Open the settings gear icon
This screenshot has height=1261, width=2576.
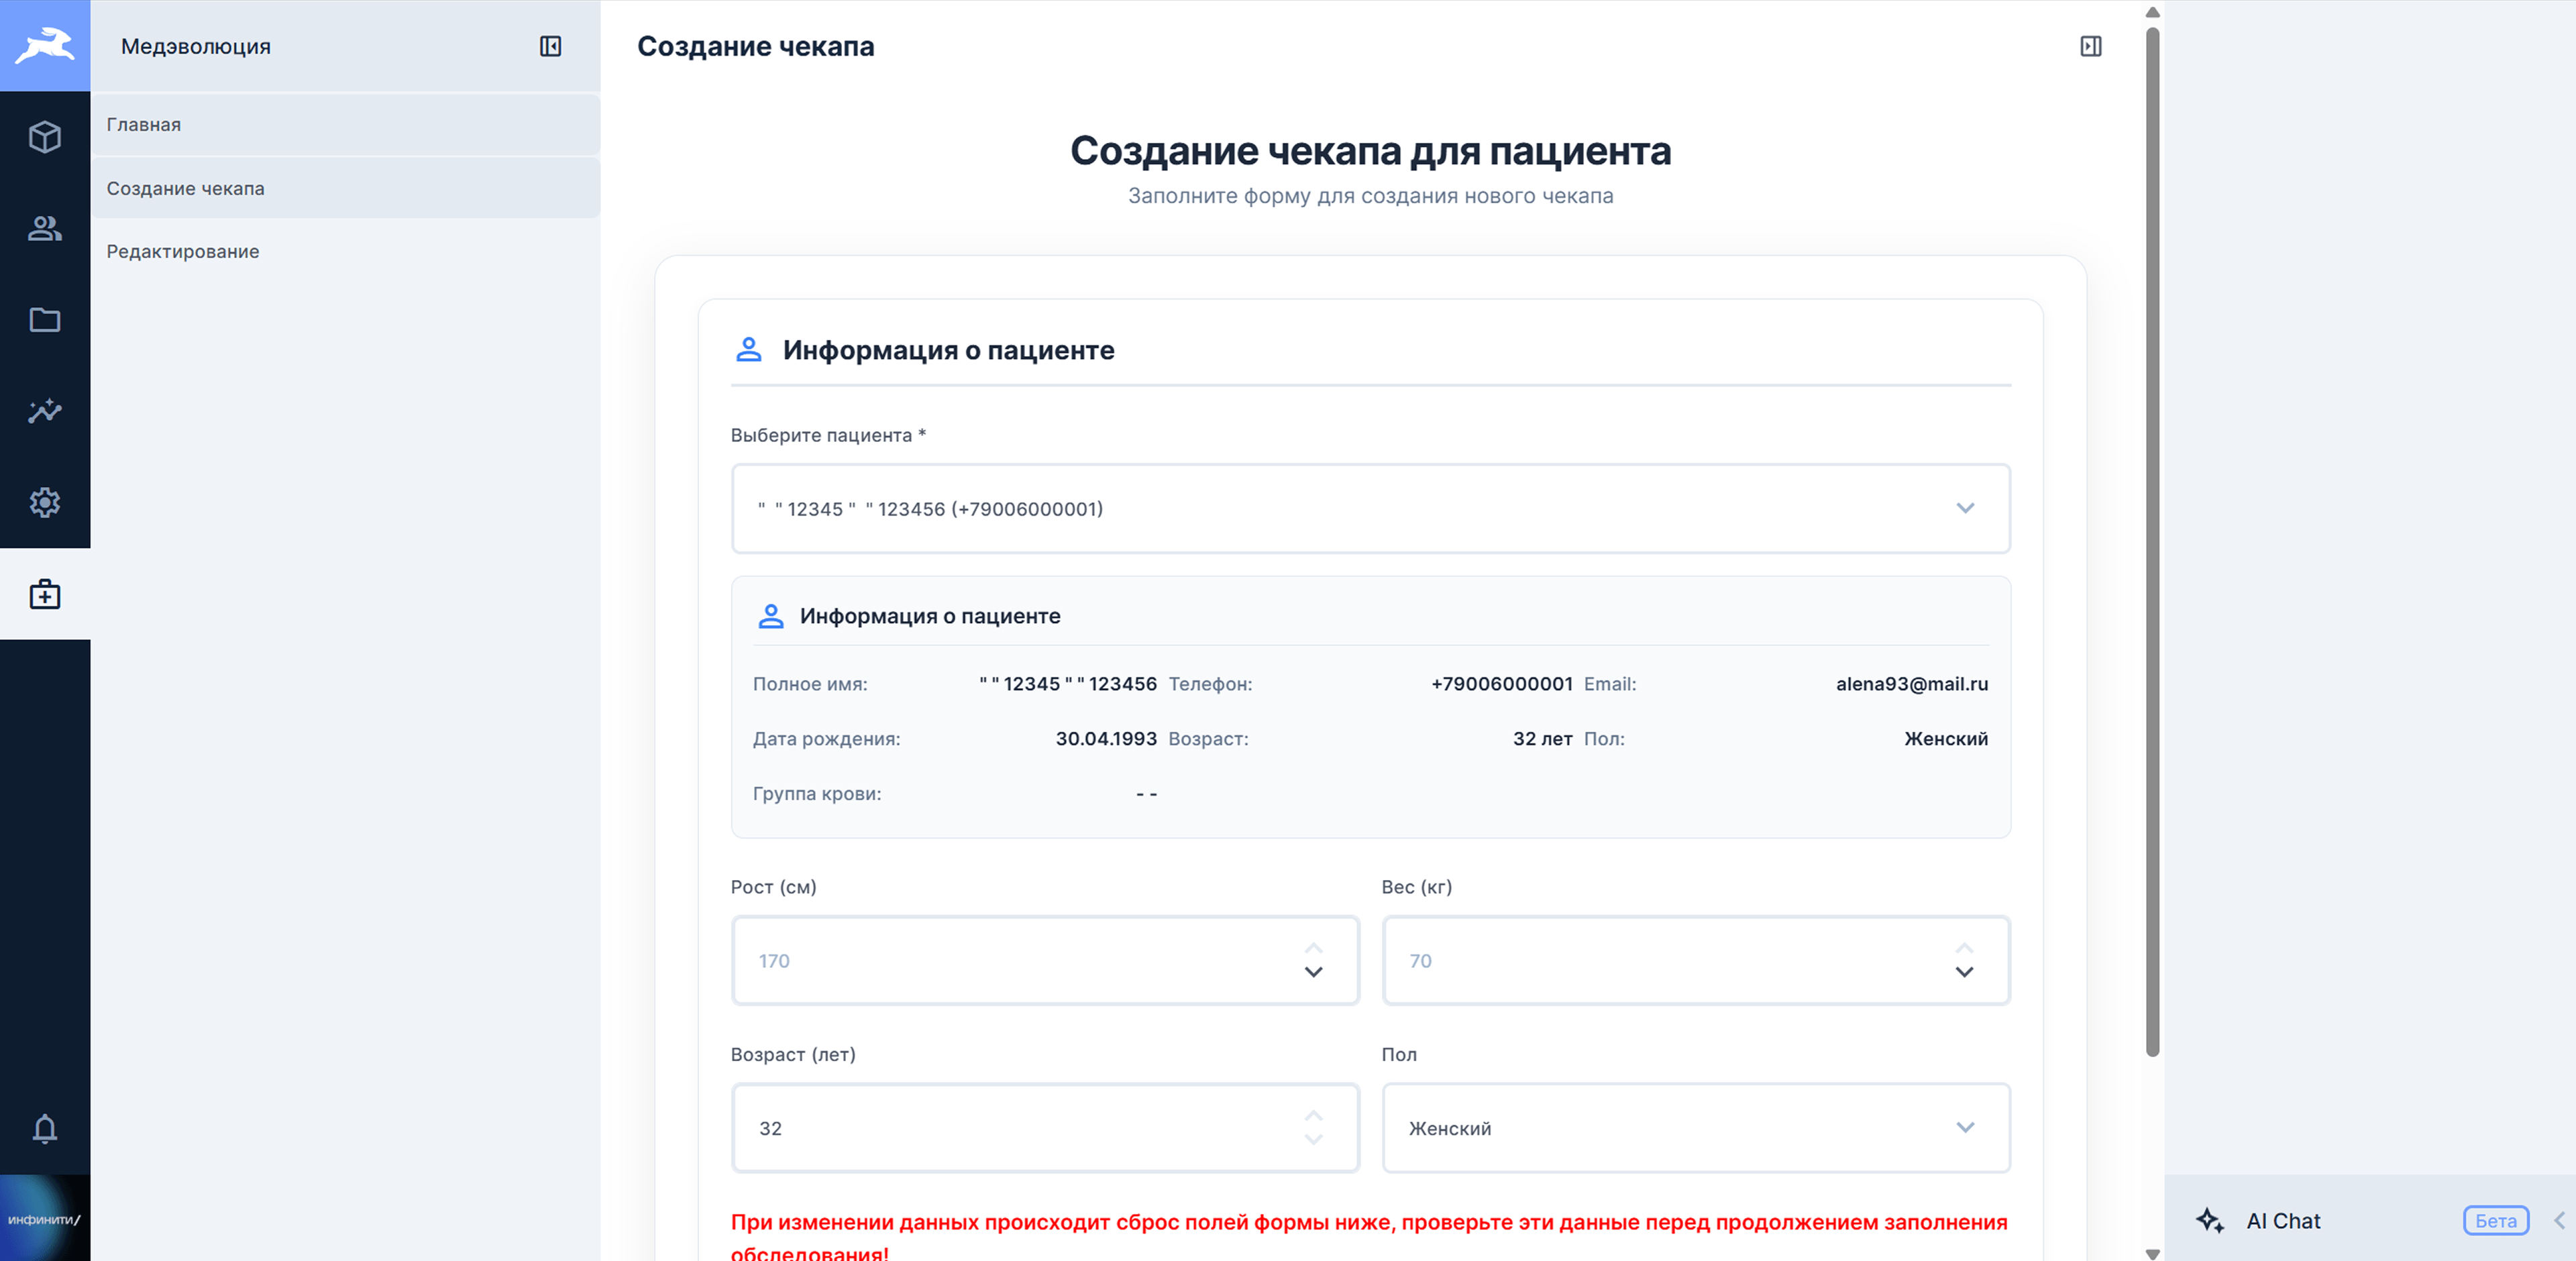coord(45,502)
